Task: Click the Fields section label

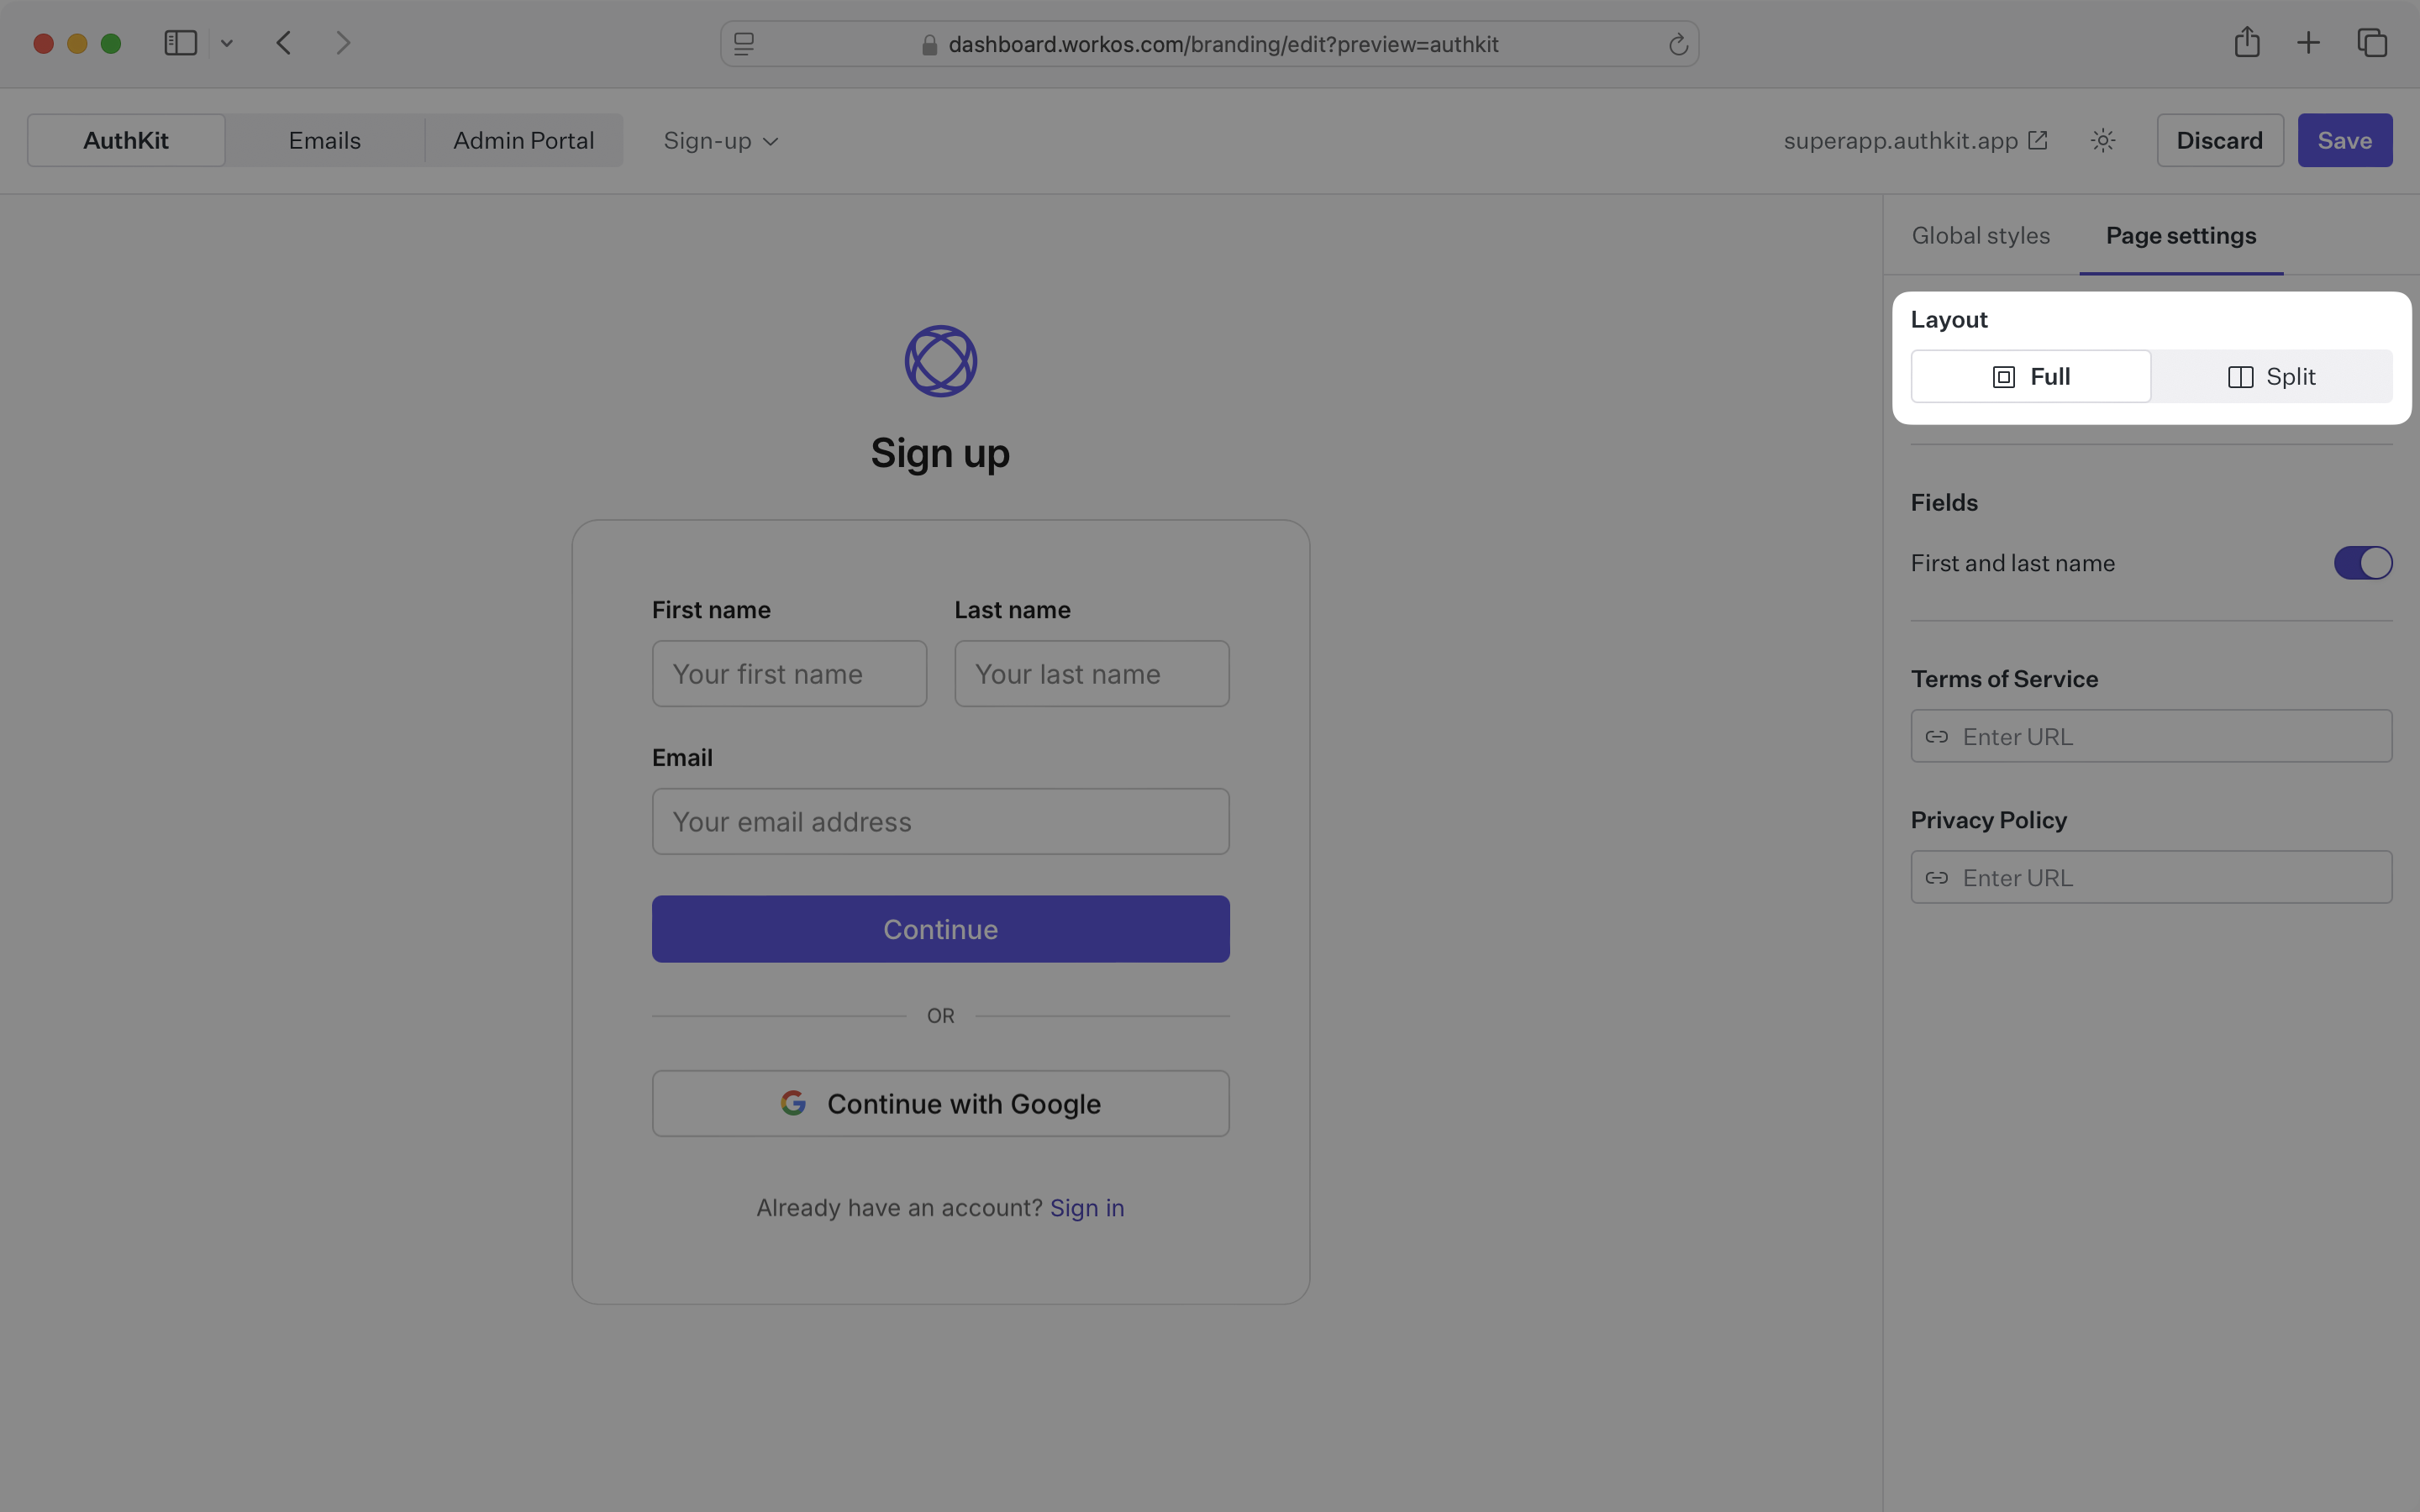Action: tap(1944, 503)
